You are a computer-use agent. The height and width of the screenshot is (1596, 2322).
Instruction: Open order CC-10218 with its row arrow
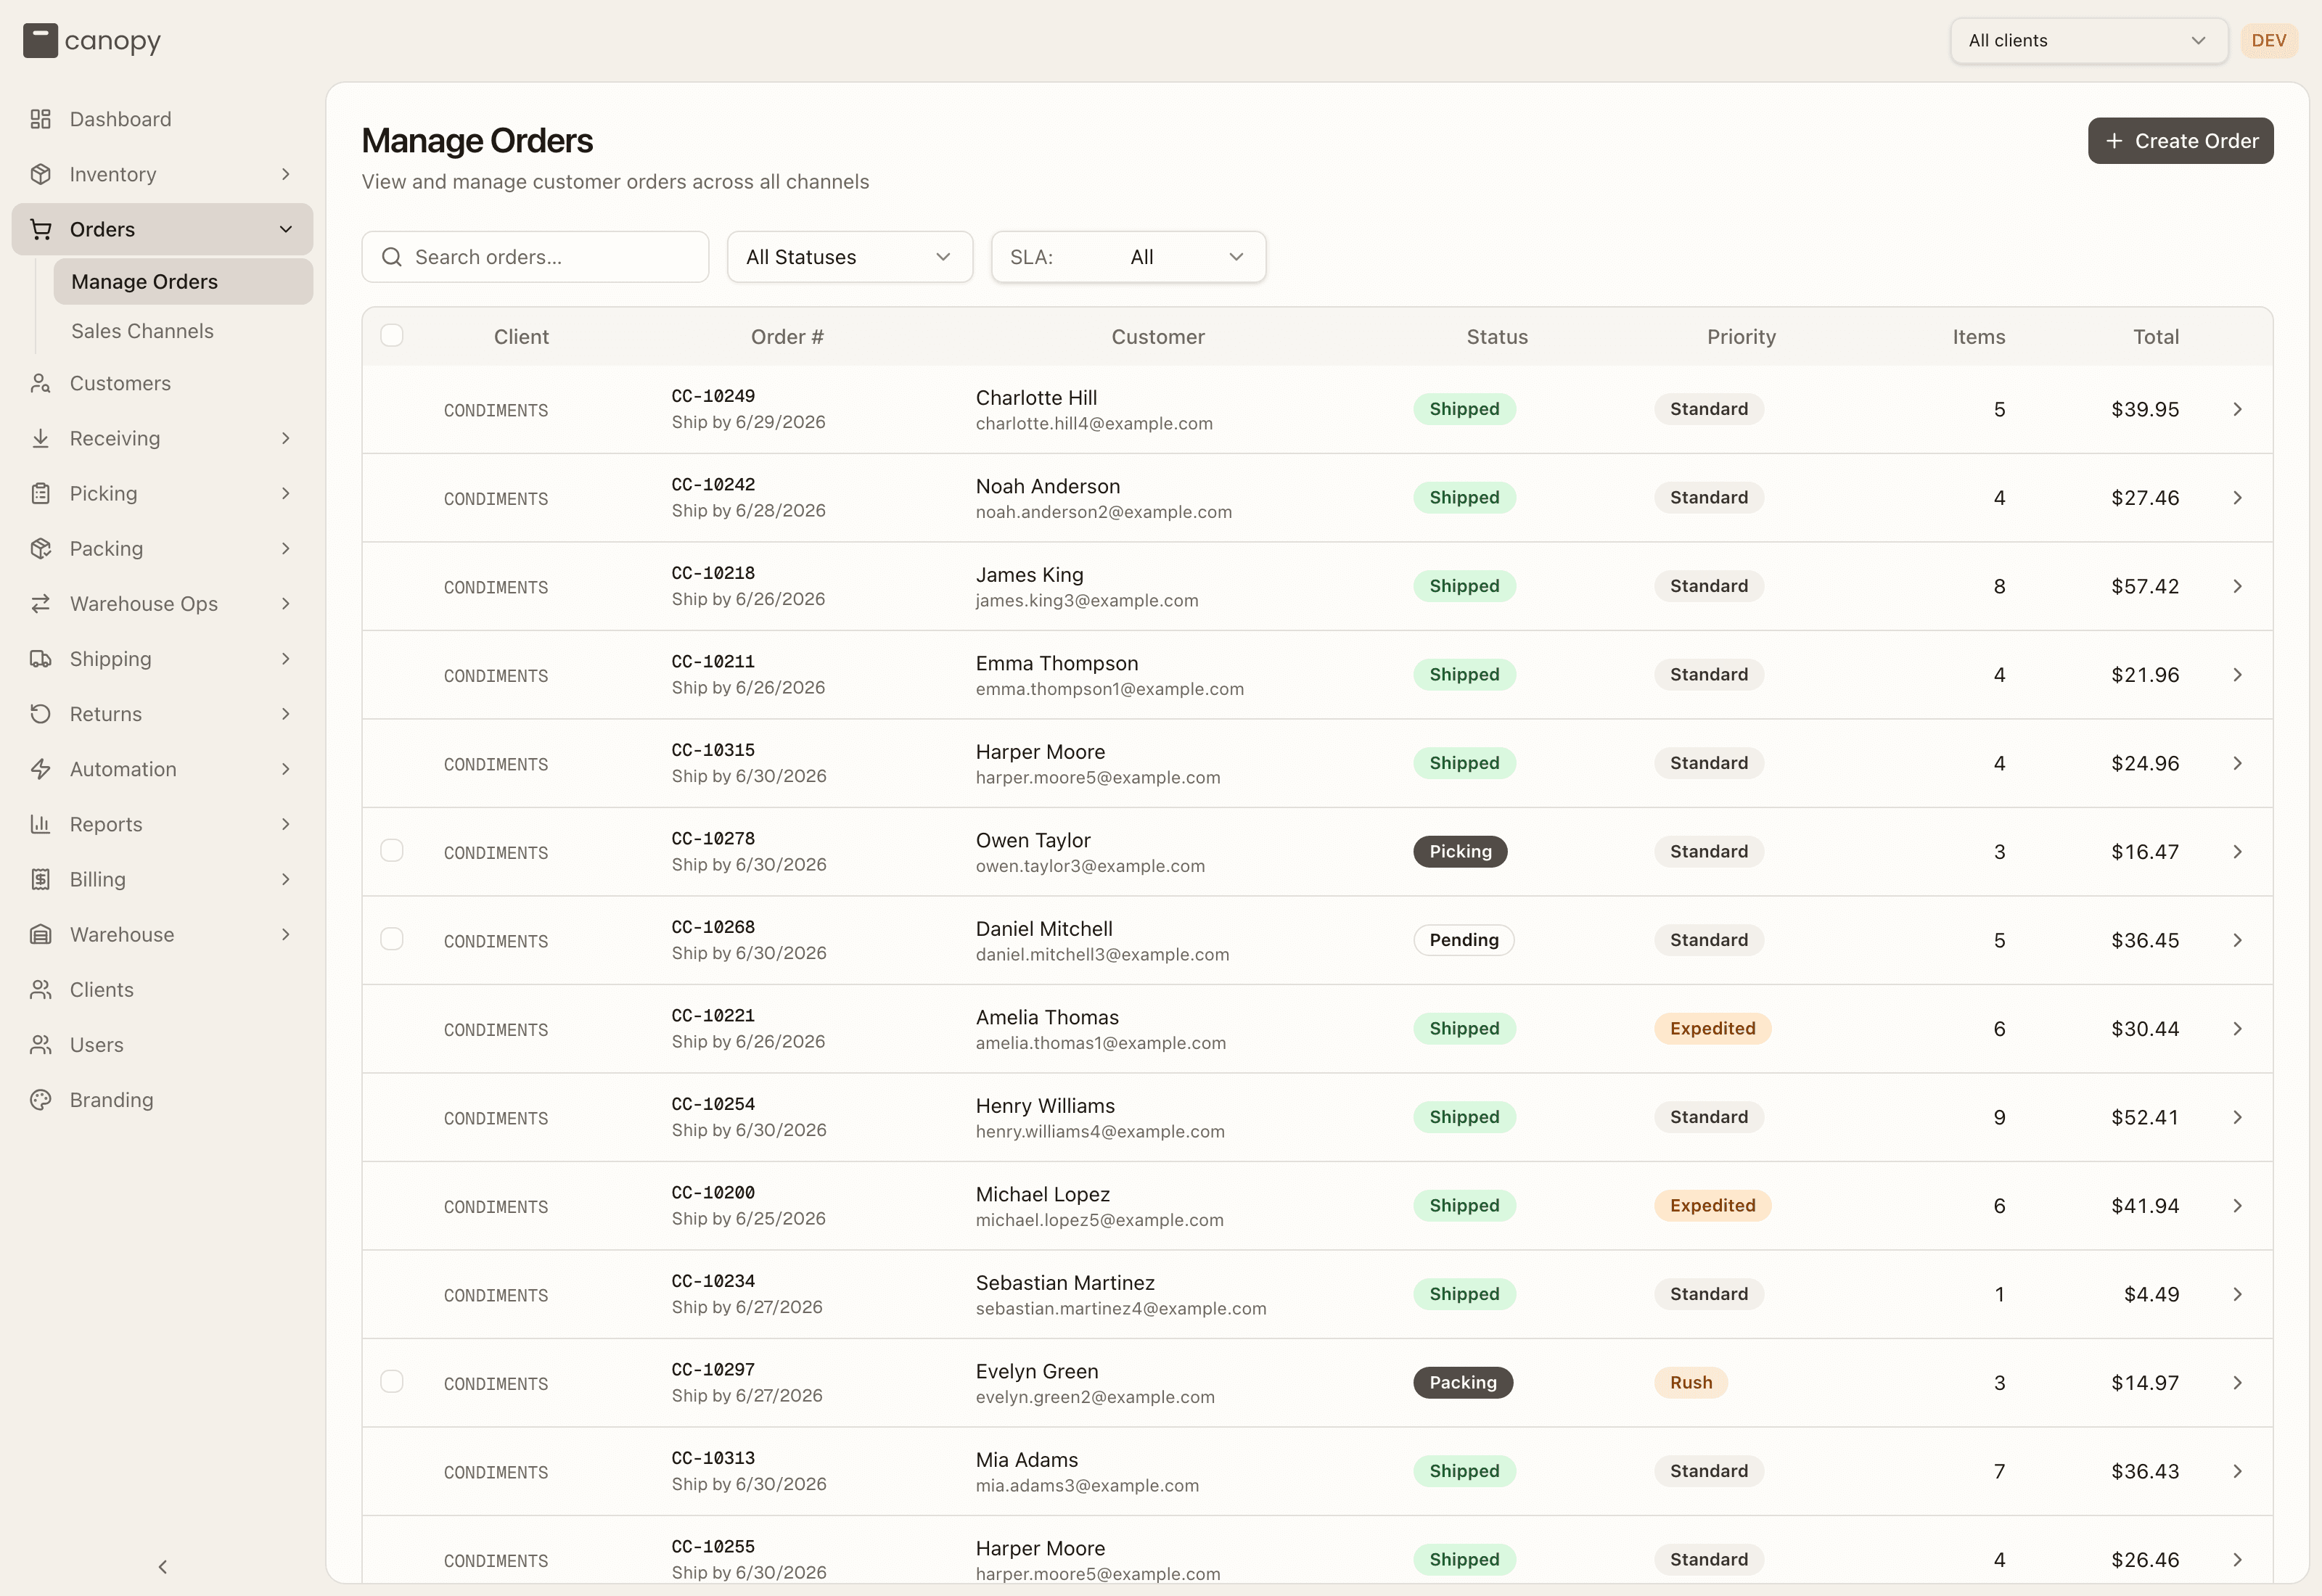tap(2237, 586)
